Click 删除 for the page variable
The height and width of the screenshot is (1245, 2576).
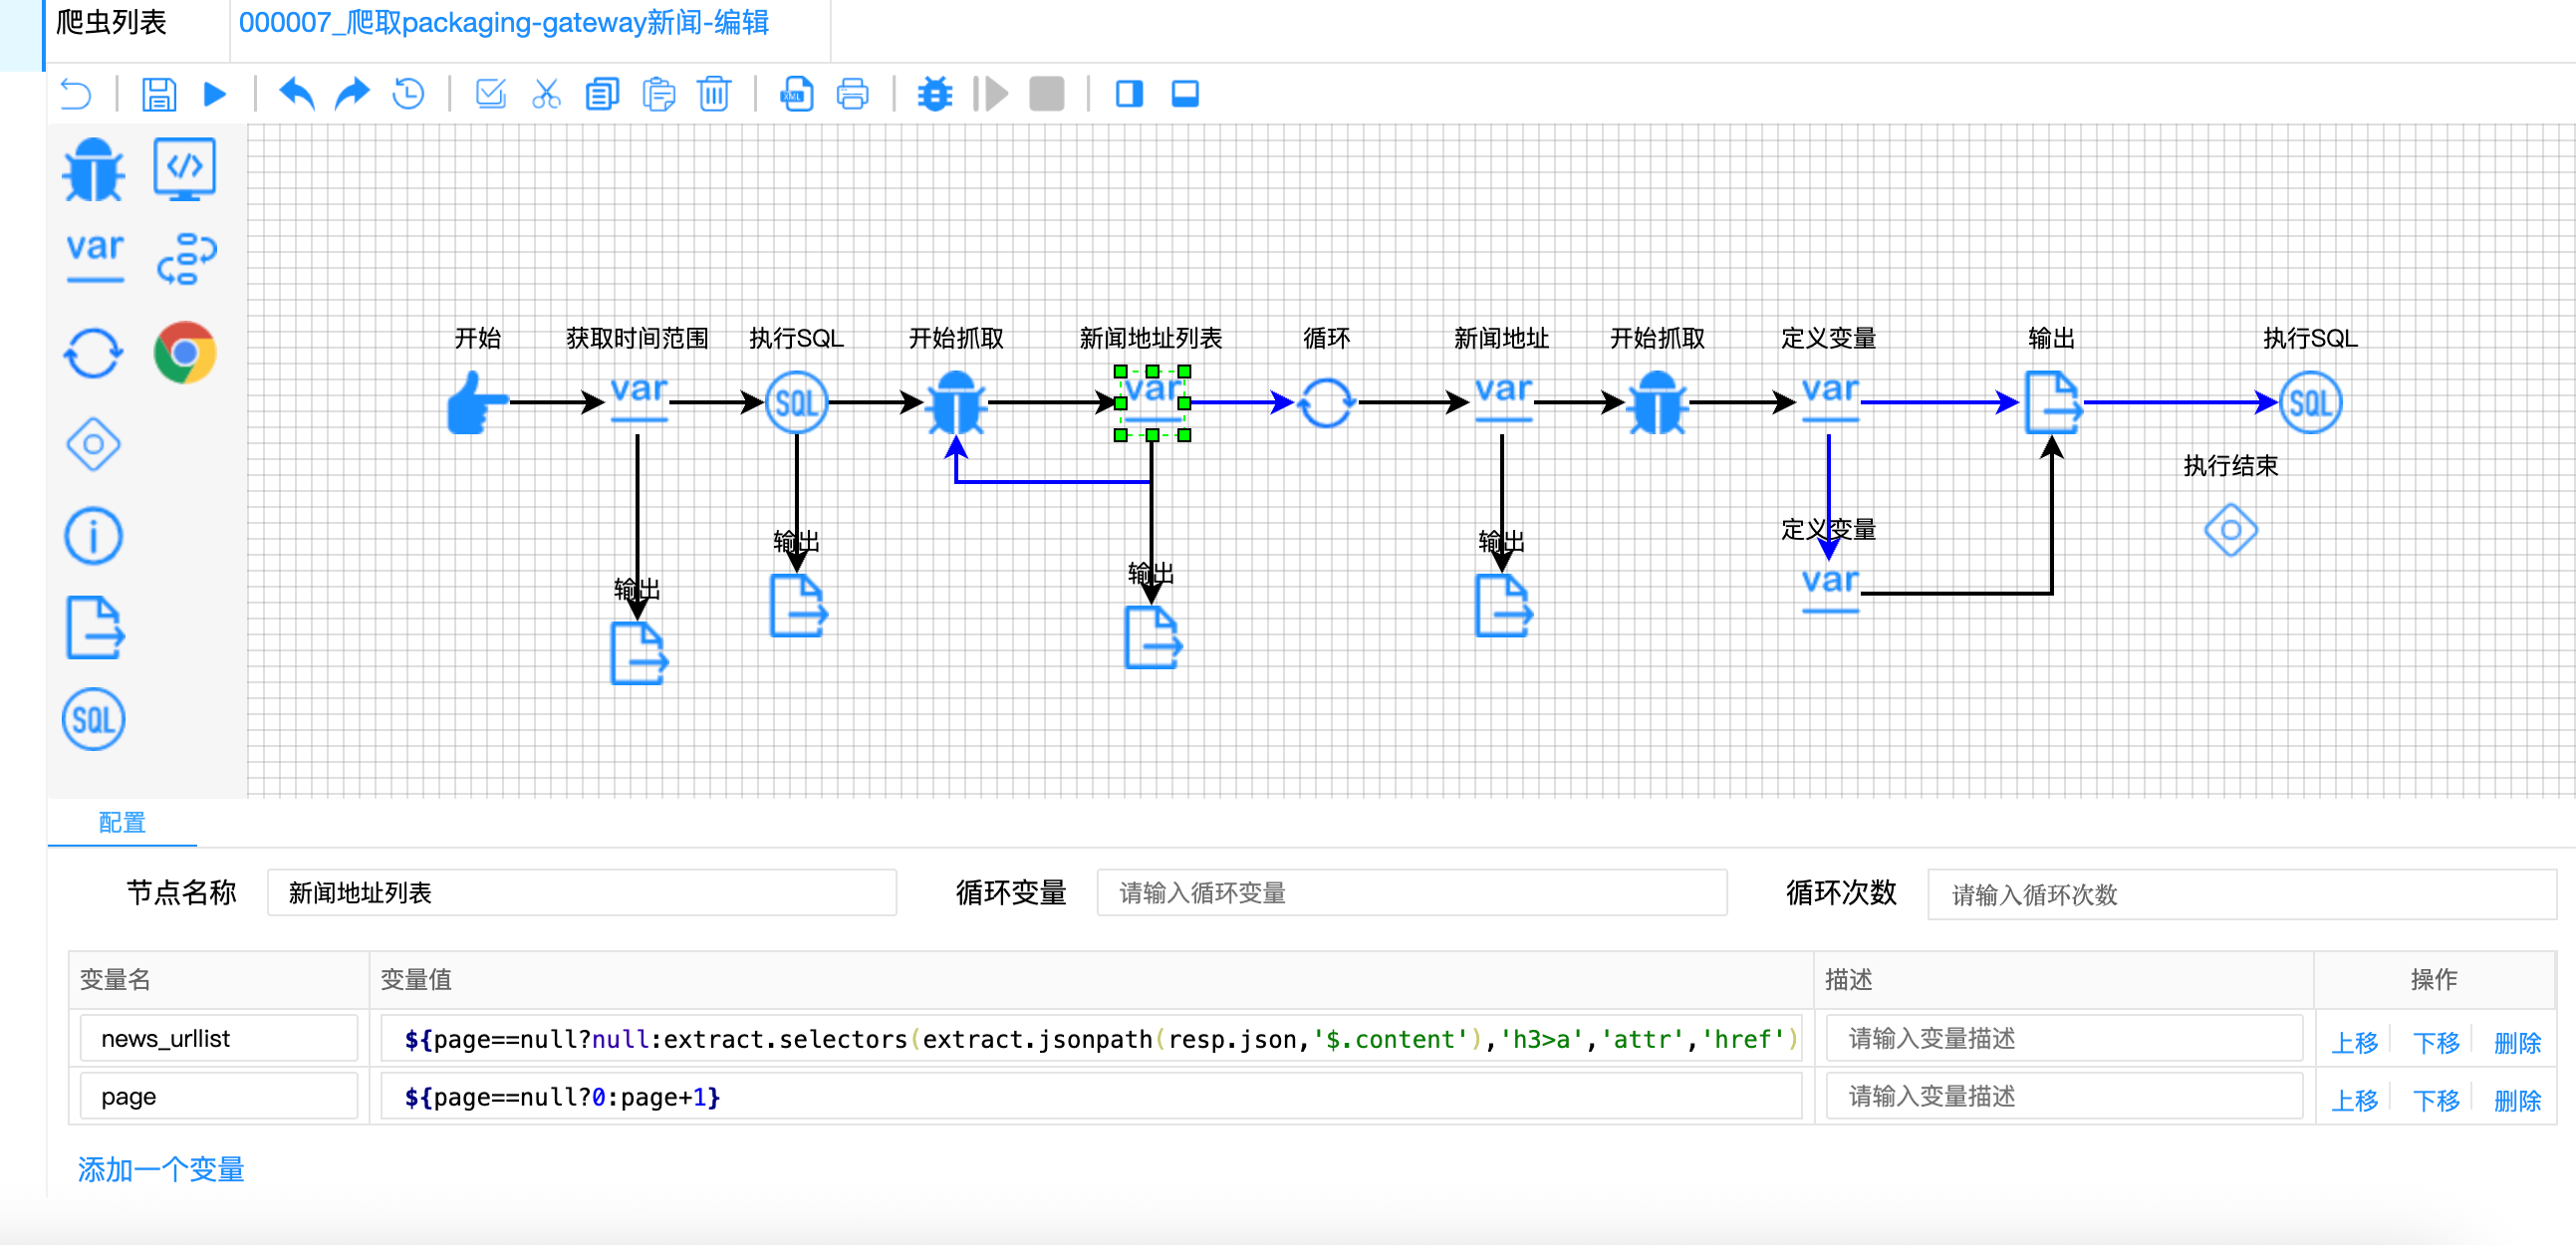tap(2516, 1100)
